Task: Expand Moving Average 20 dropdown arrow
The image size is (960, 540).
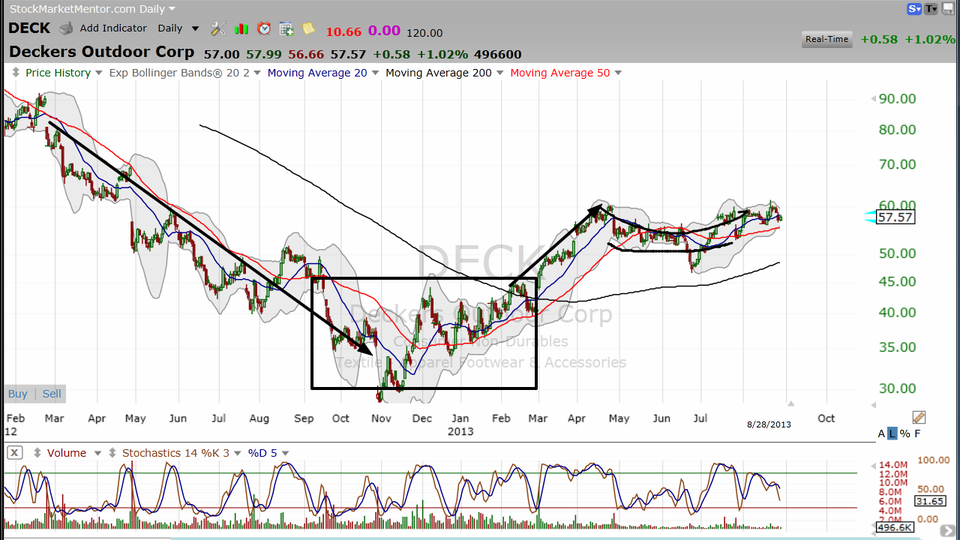Action: (x=375, y=73)
